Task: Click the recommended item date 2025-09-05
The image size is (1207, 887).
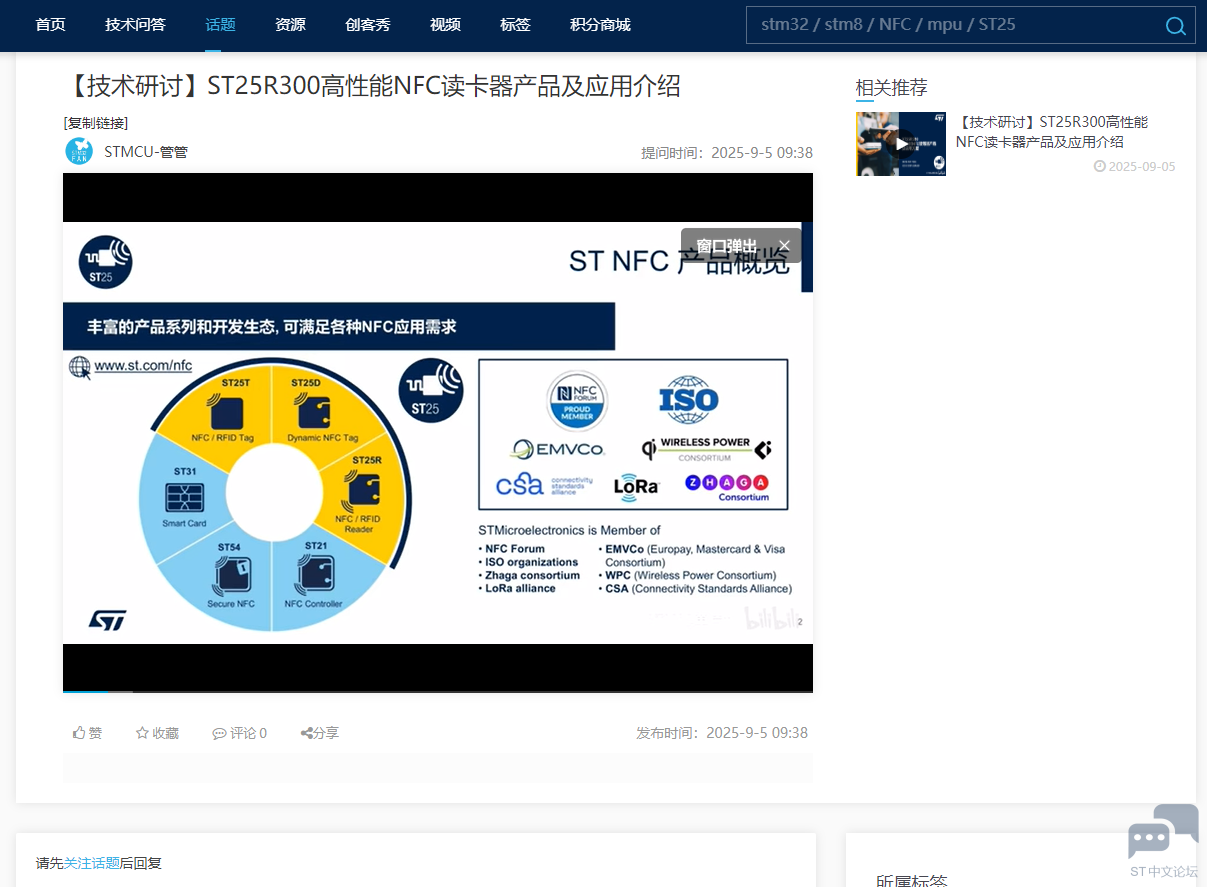Action: (1135, 167)
